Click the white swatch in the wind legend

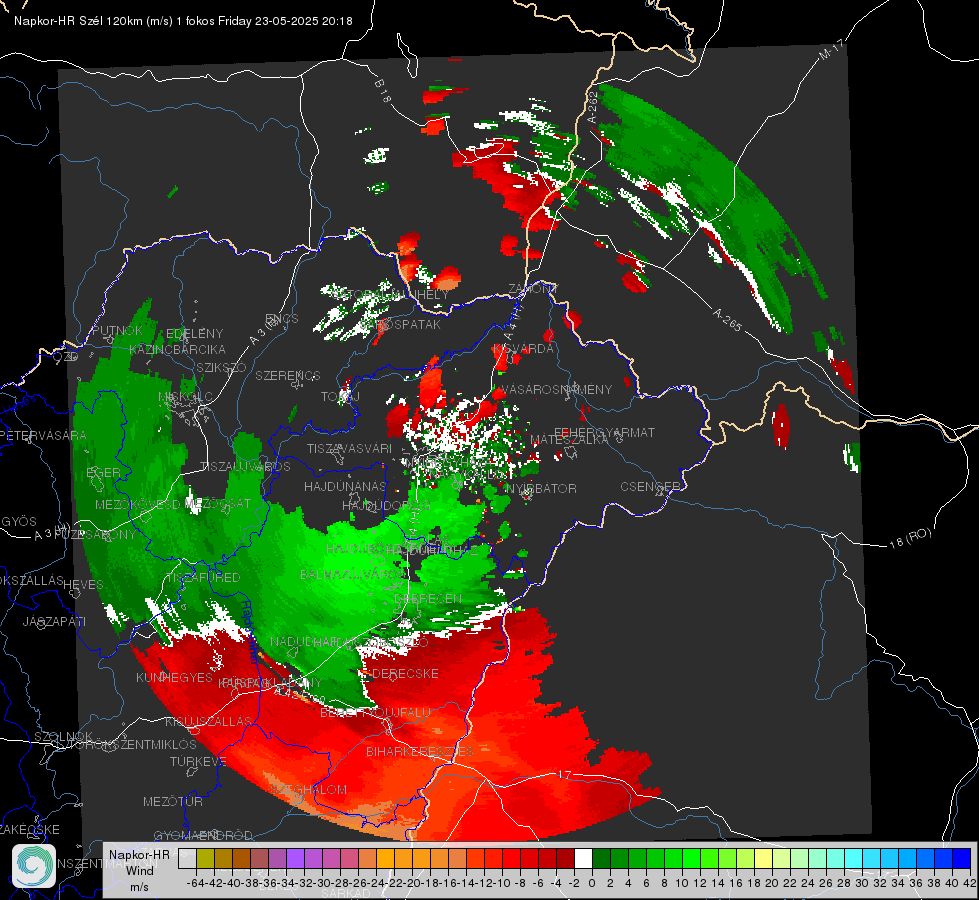(583, 859)
